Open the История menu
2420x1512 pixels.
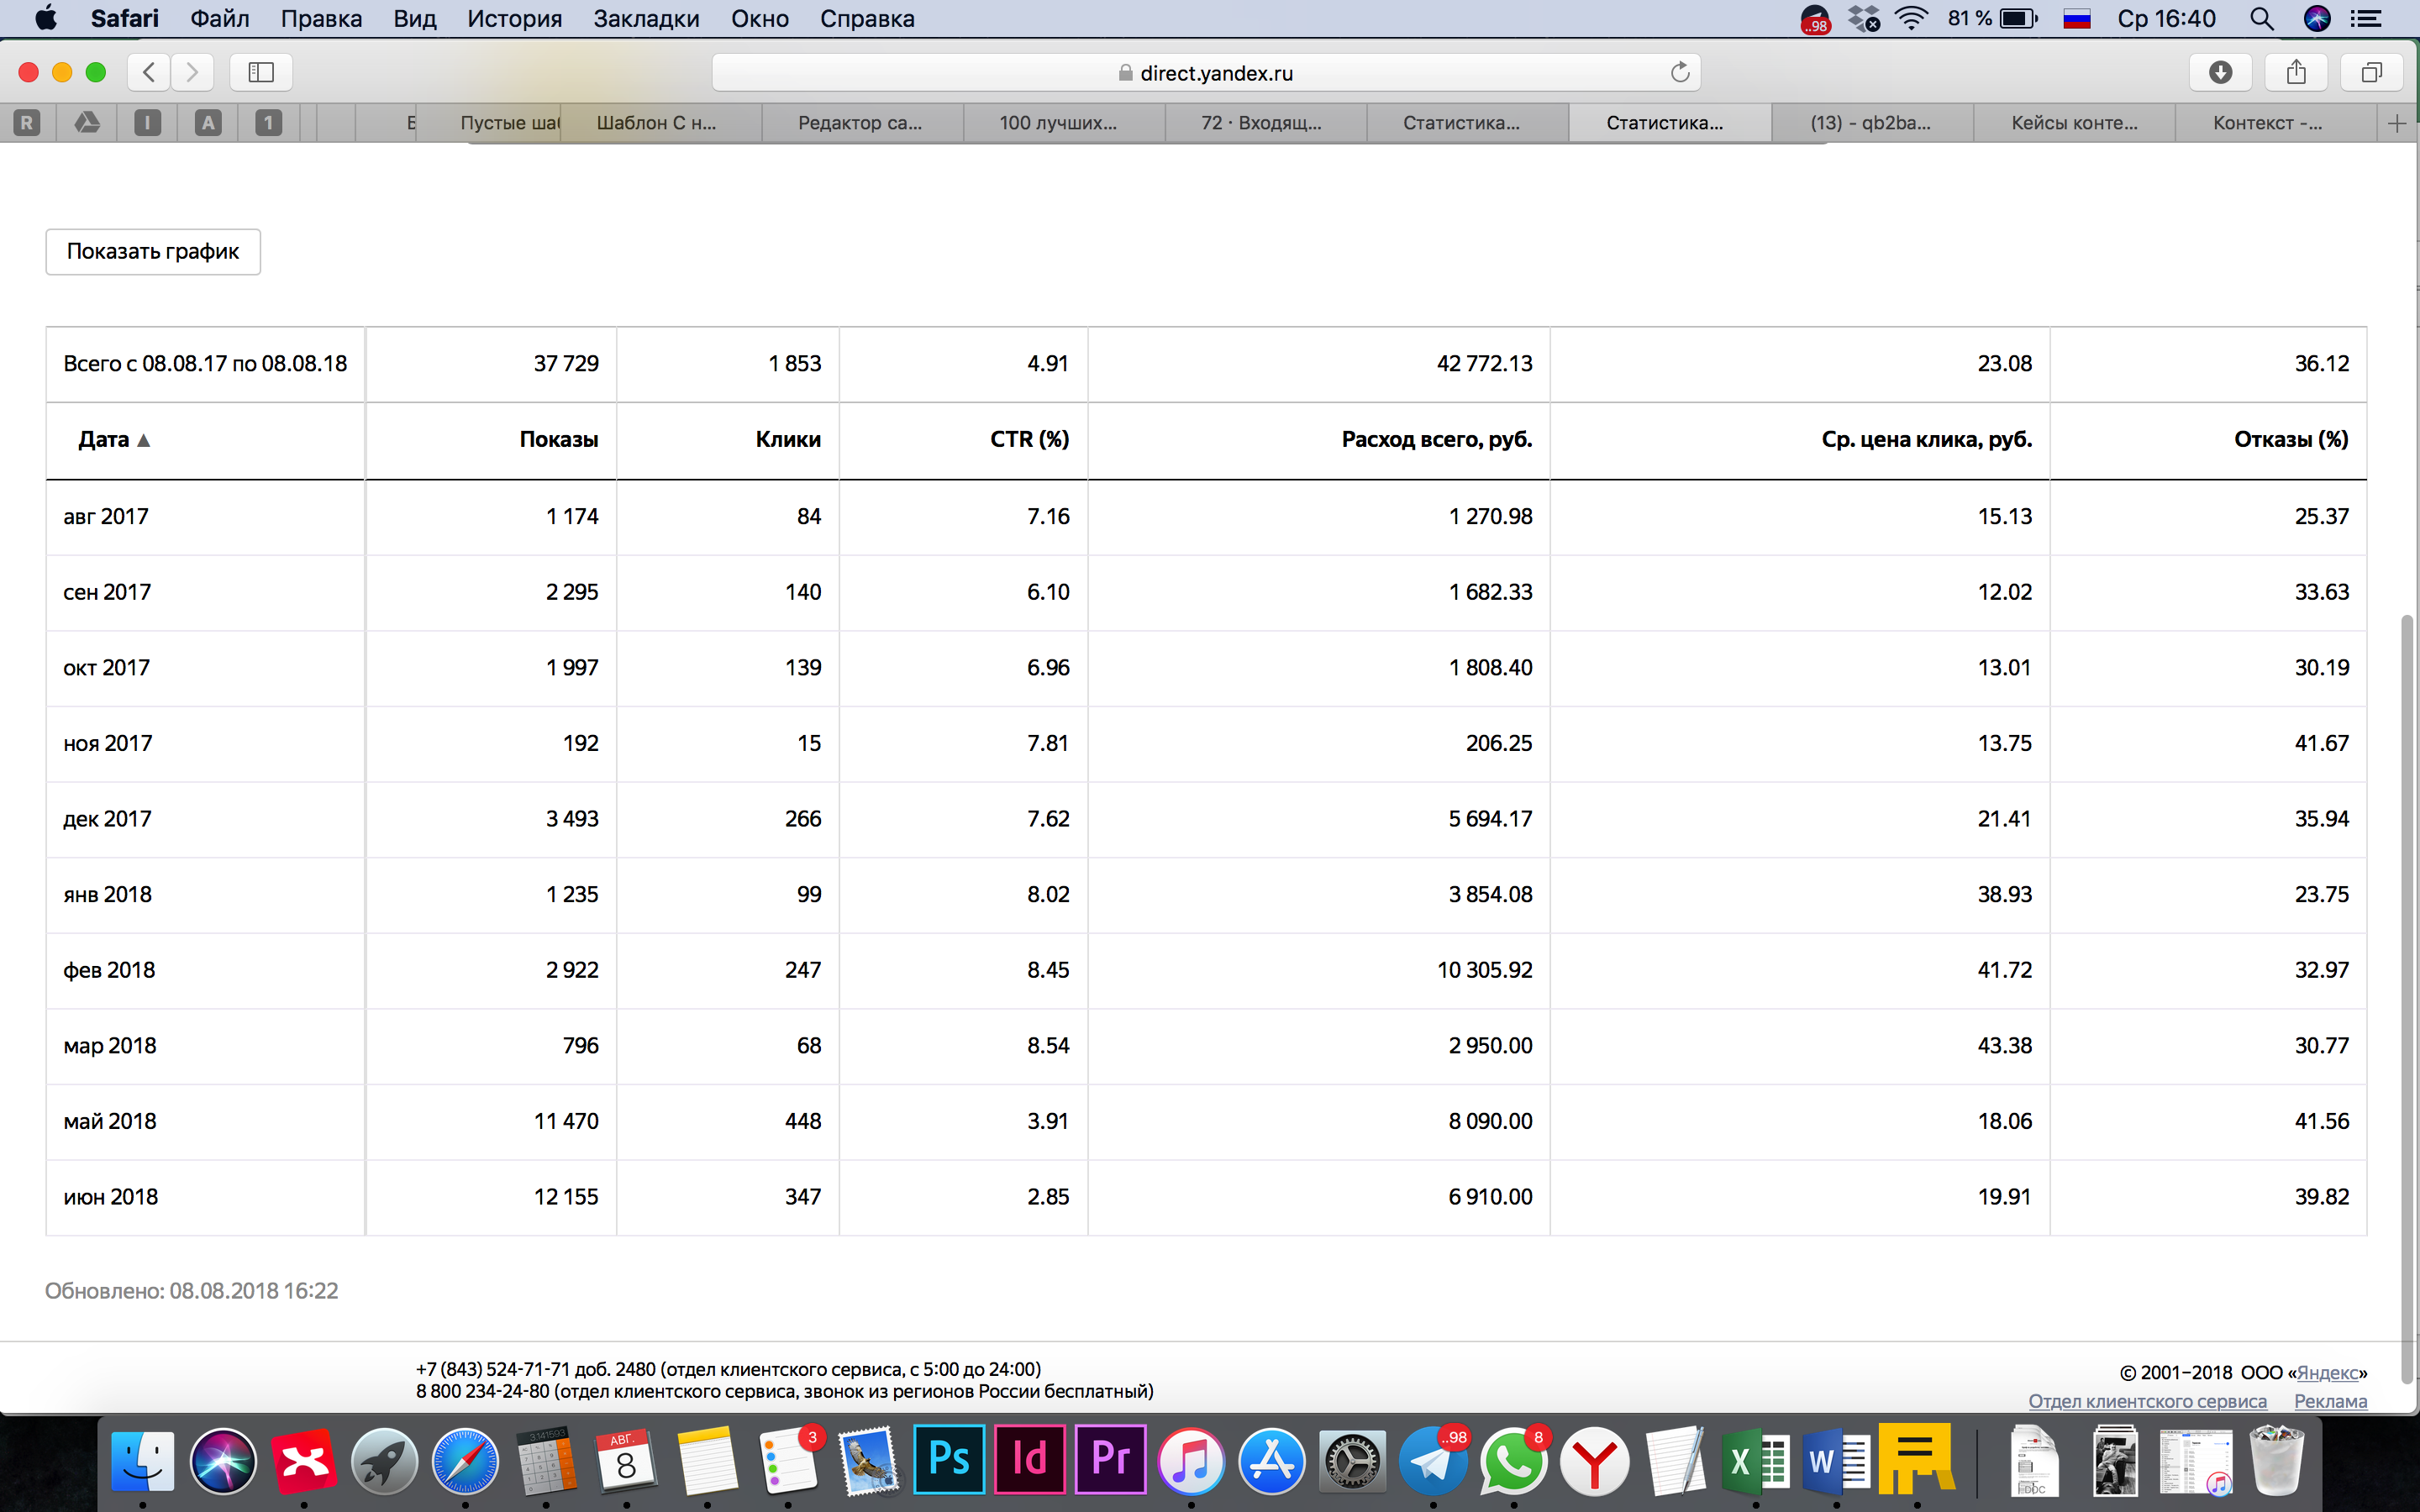coord(514,19)
